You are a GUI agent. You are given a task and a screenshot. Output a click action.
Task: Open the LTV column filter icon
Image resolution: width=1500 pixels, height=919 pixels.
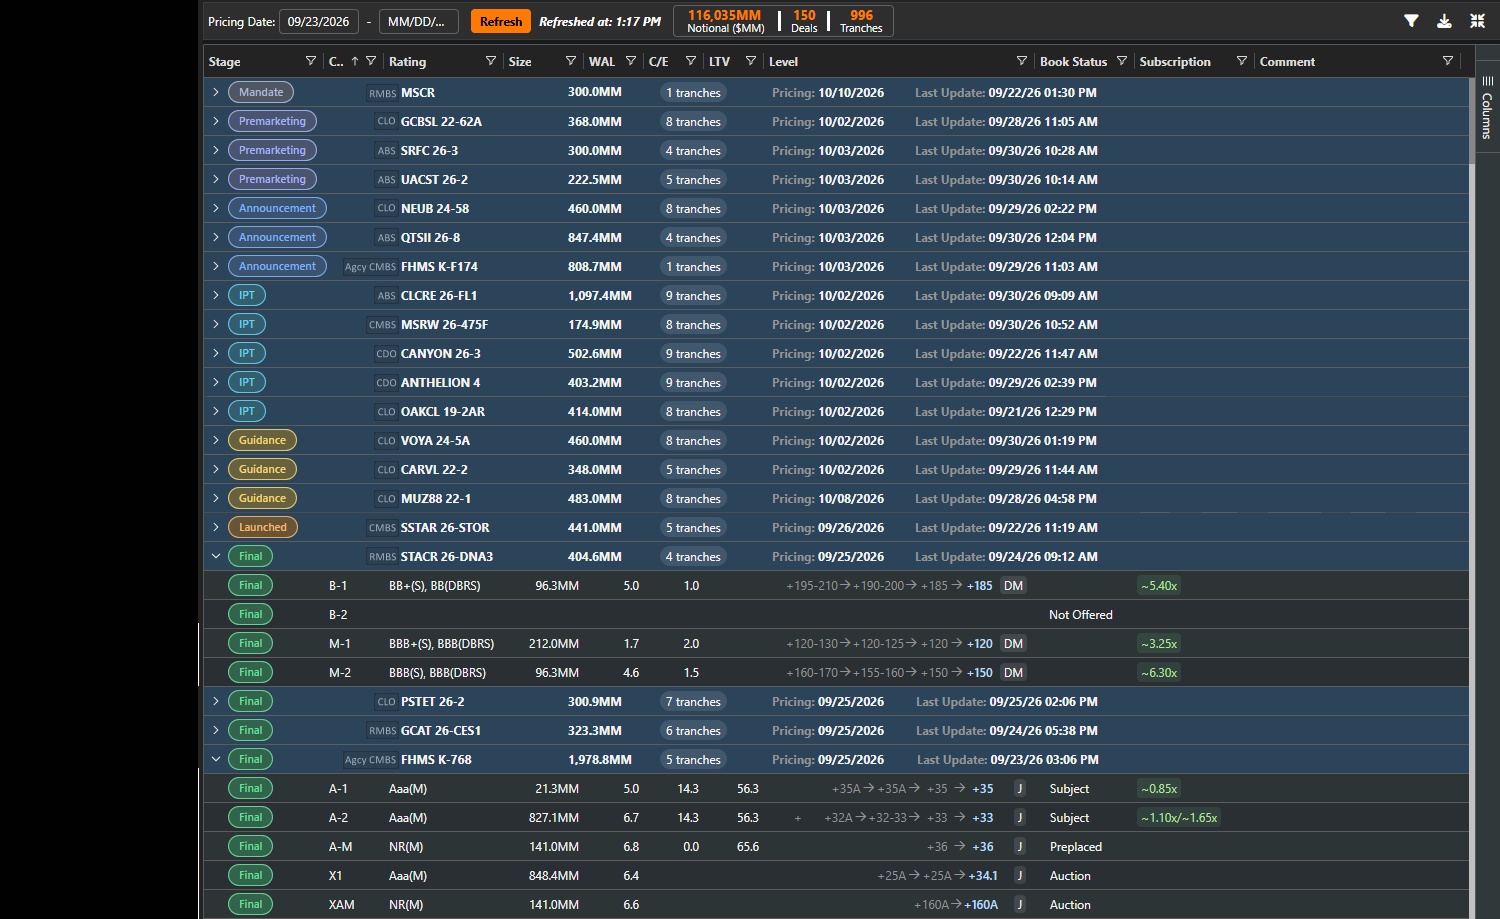pyautogui.click(x=750, y=61)
